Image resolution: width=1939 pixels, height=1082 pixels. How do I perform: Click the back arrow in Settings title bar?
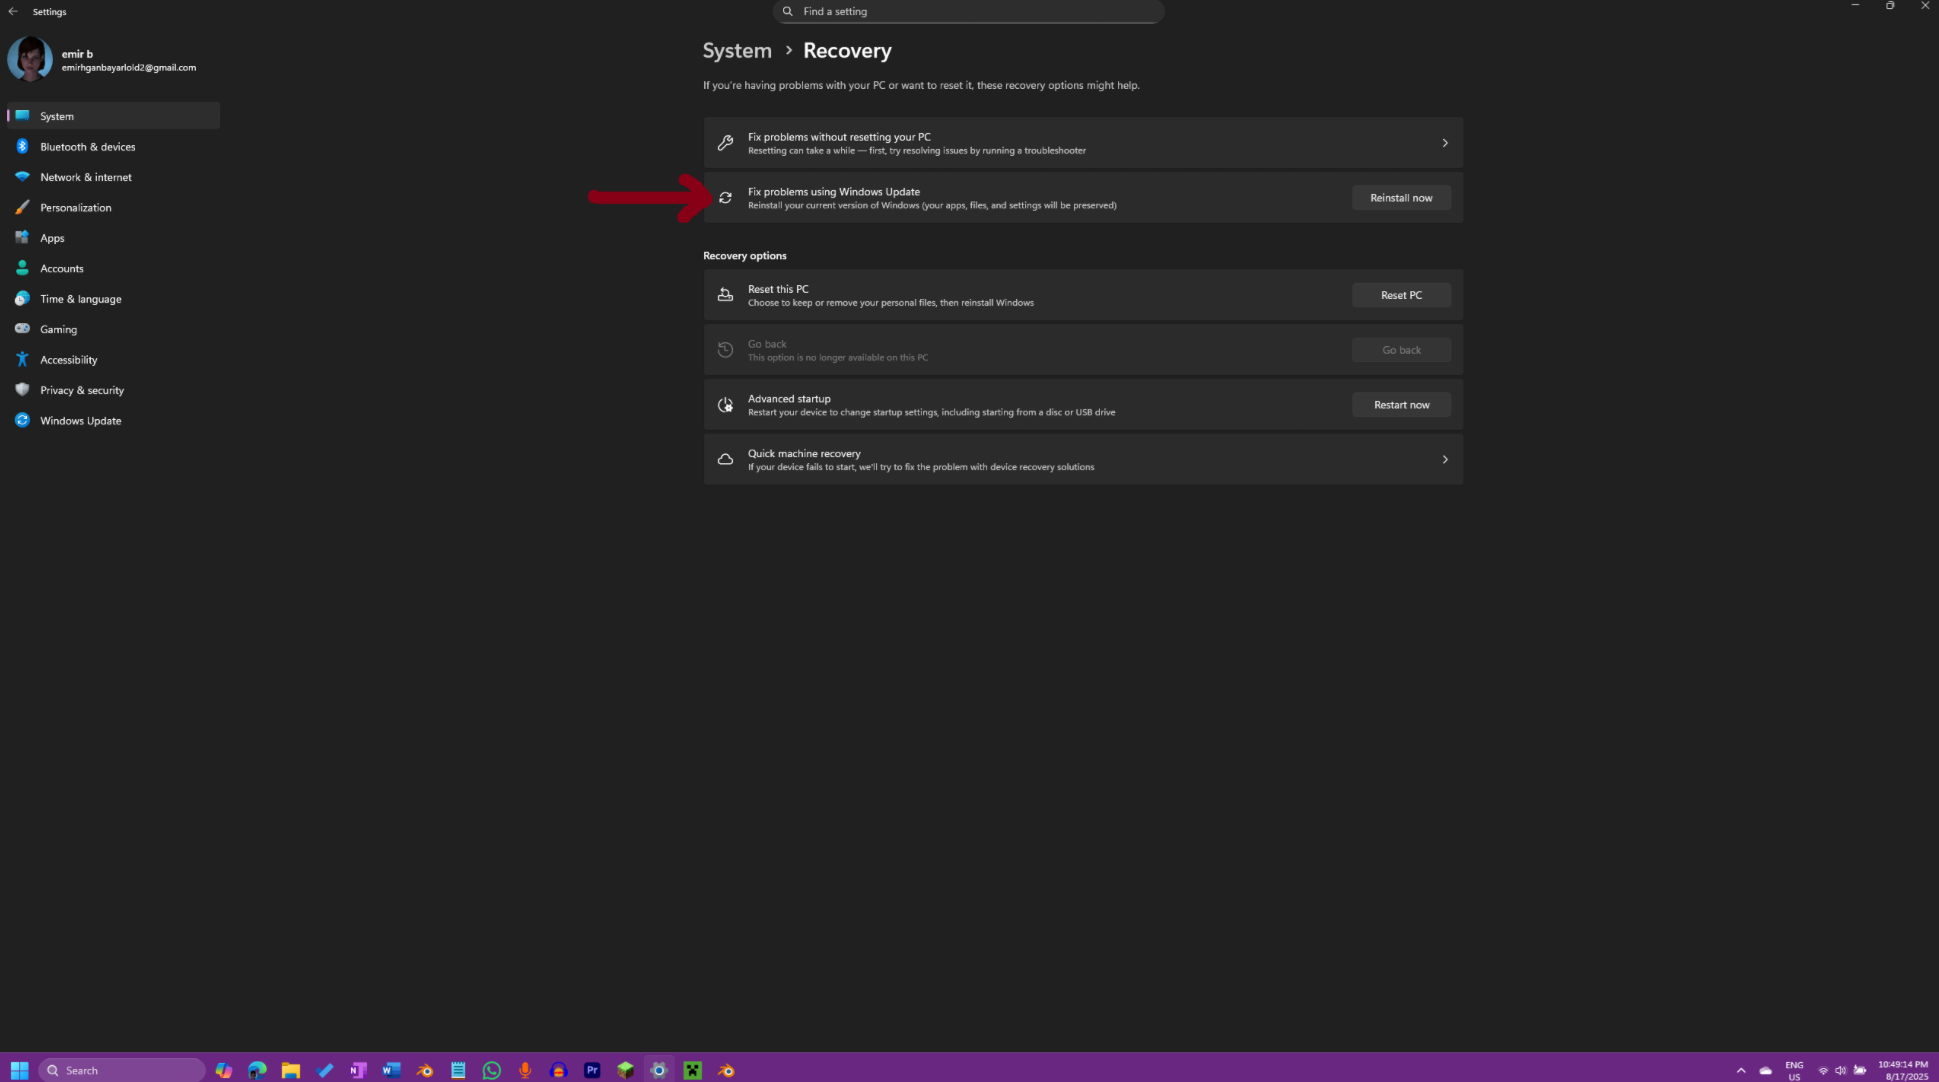click(x=13, y=11)
